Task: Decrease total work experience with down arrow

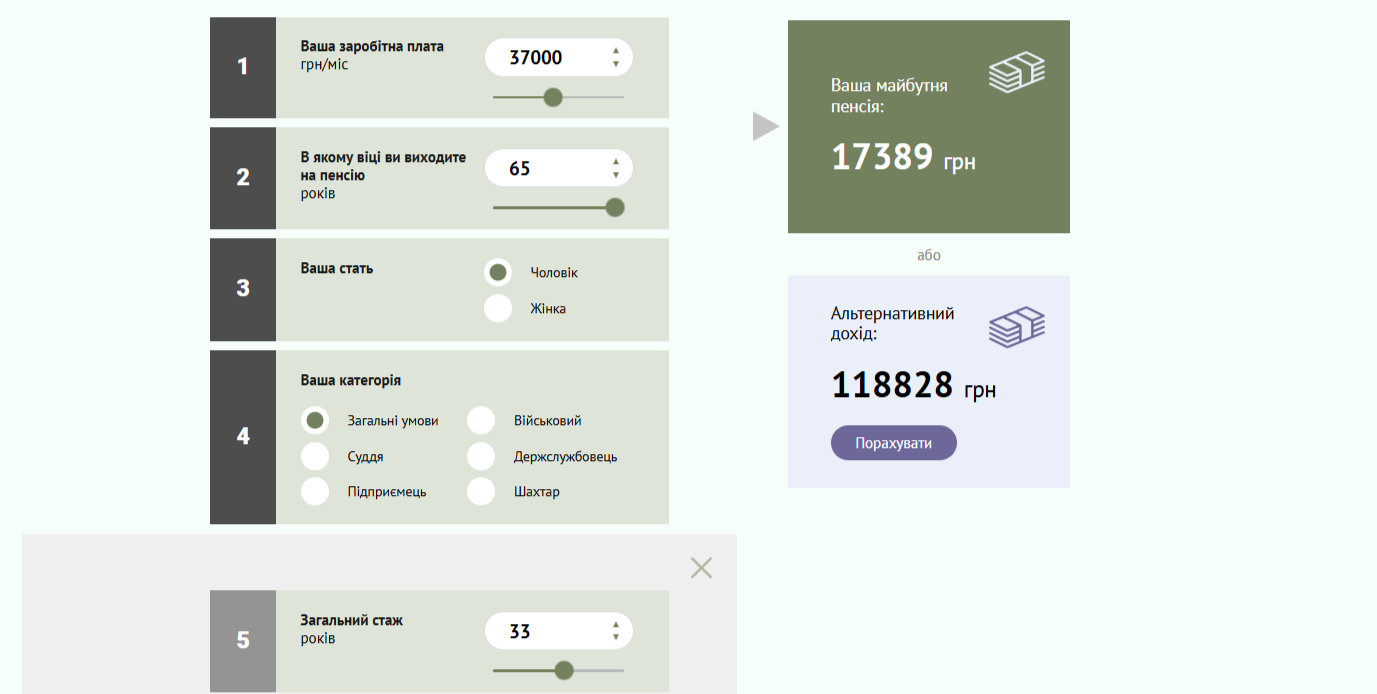Action: pyautogui.click(x=616, y=638)
